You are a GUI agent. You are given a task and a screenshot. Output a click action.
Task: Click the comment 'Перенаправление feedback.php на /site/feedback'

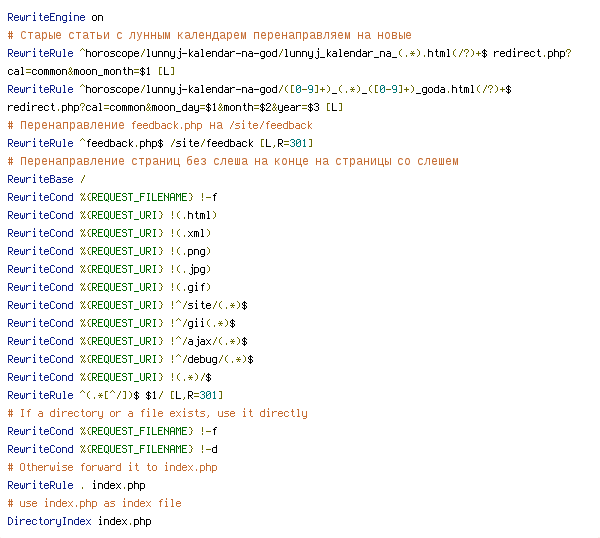[x=160, y=125]
